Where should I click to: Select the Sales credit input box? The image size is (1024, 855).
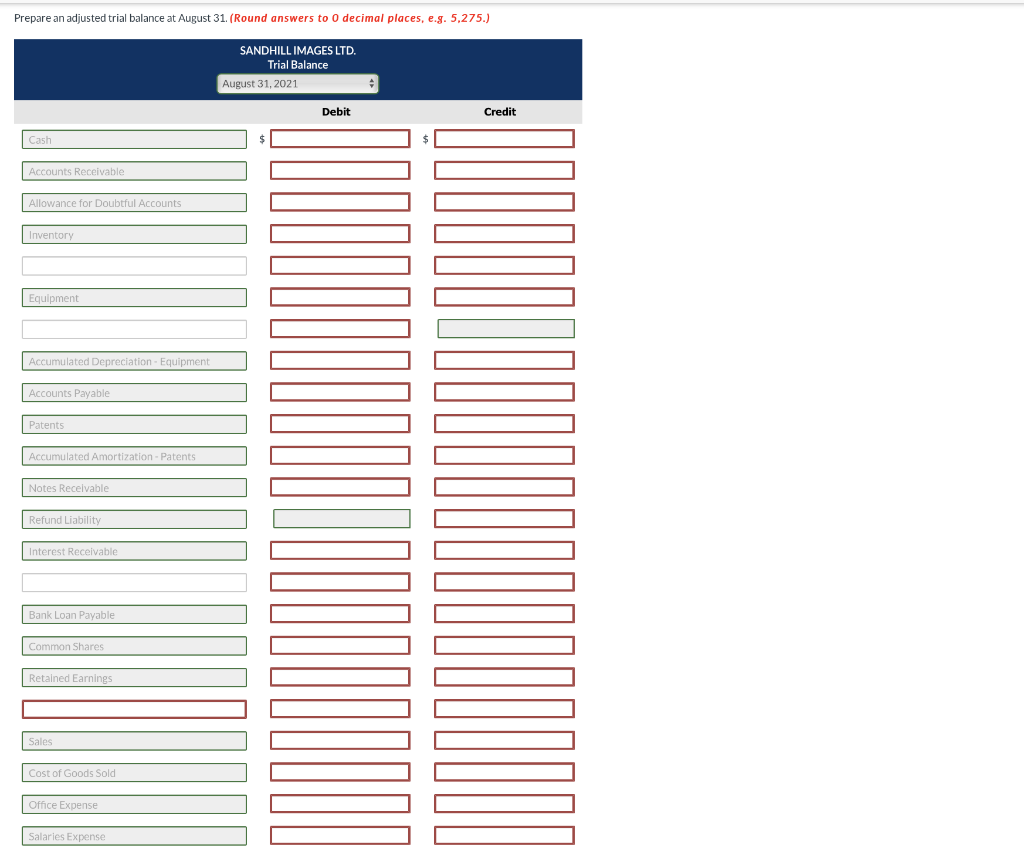(504, 741)
